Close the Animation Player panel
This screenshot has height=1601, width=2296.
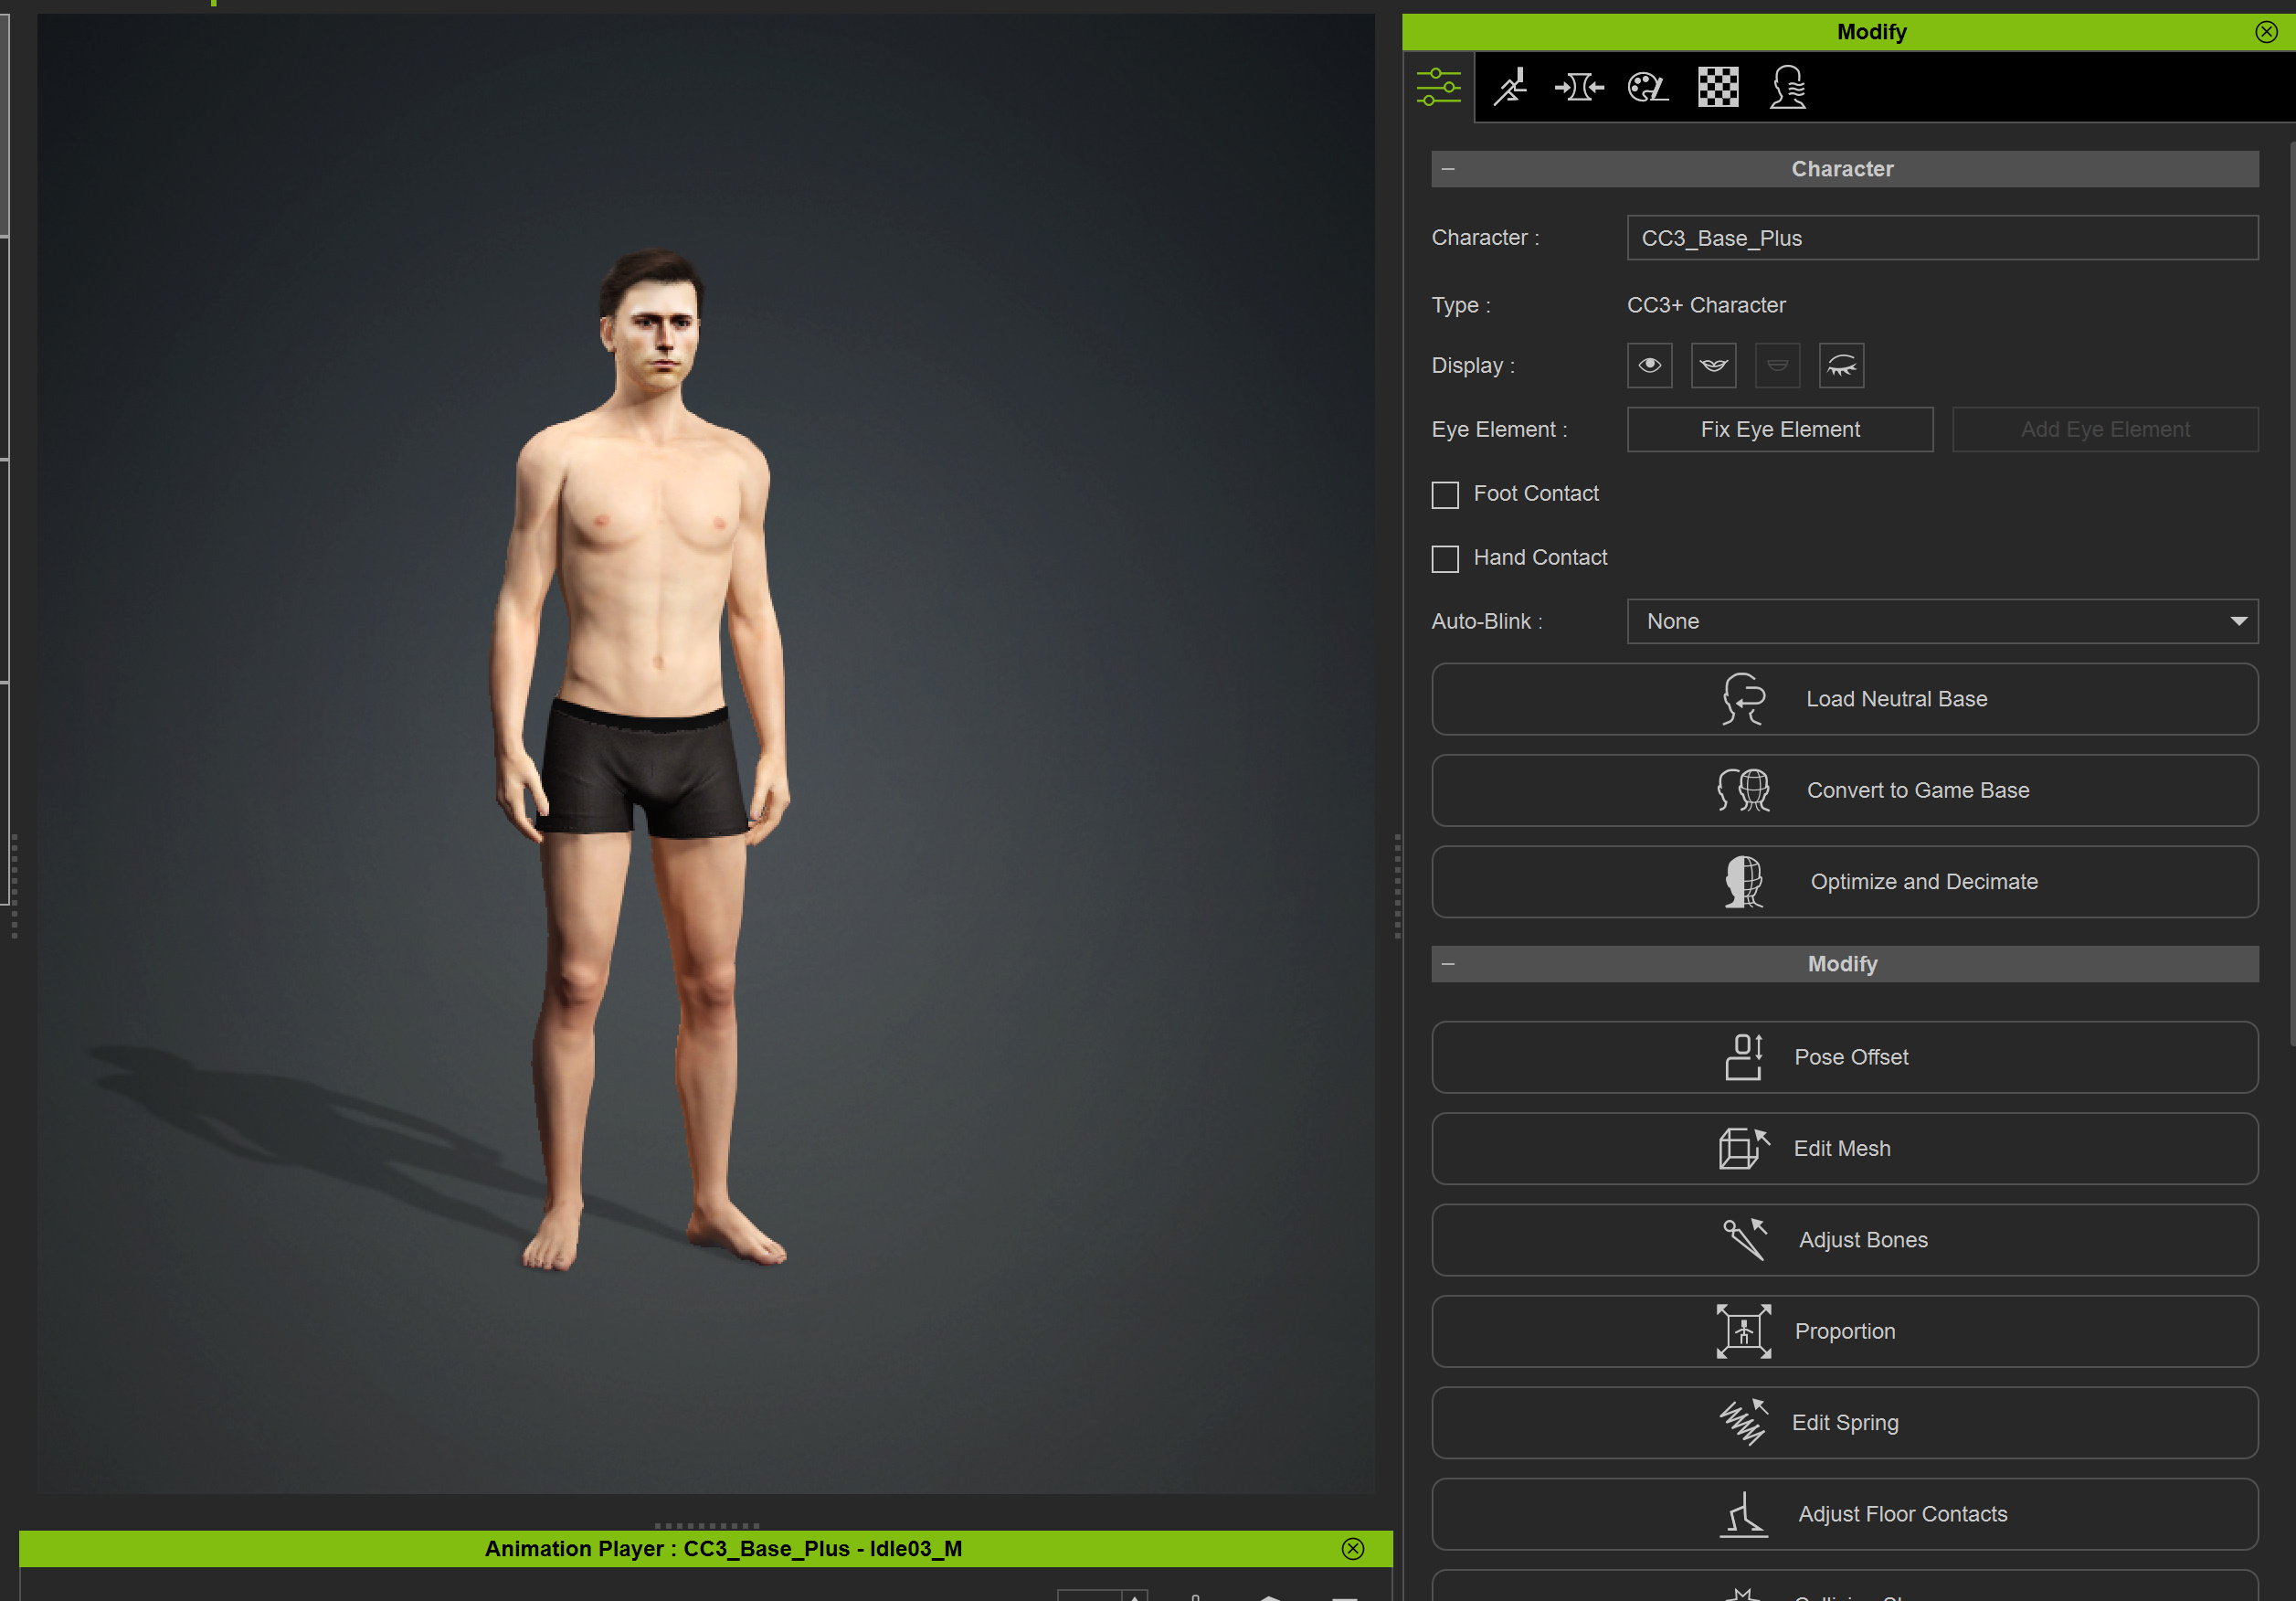pos(1352,1548)
